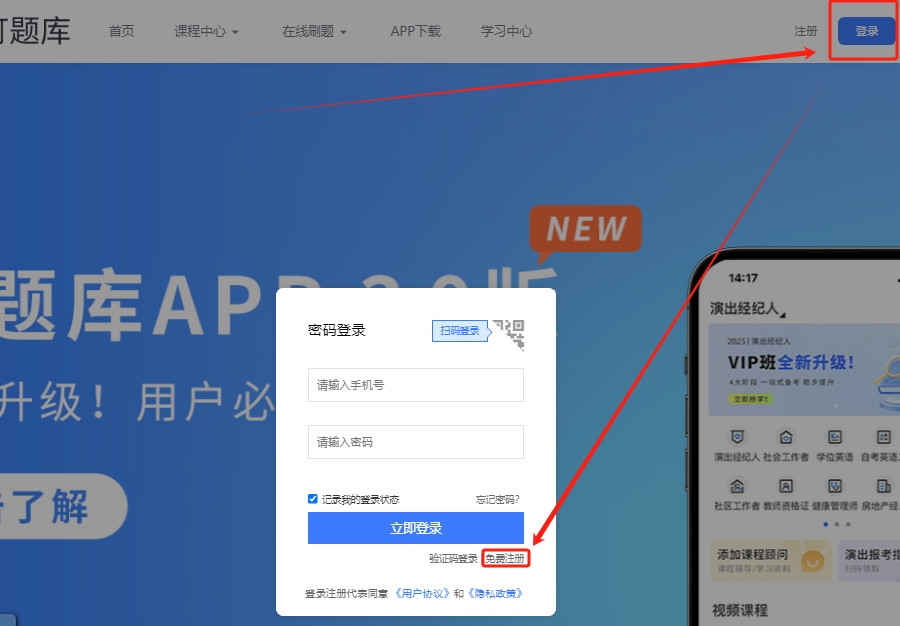
Task: Expand the 在线刷题 dropdown menu
Action: (x=314, y=31)
